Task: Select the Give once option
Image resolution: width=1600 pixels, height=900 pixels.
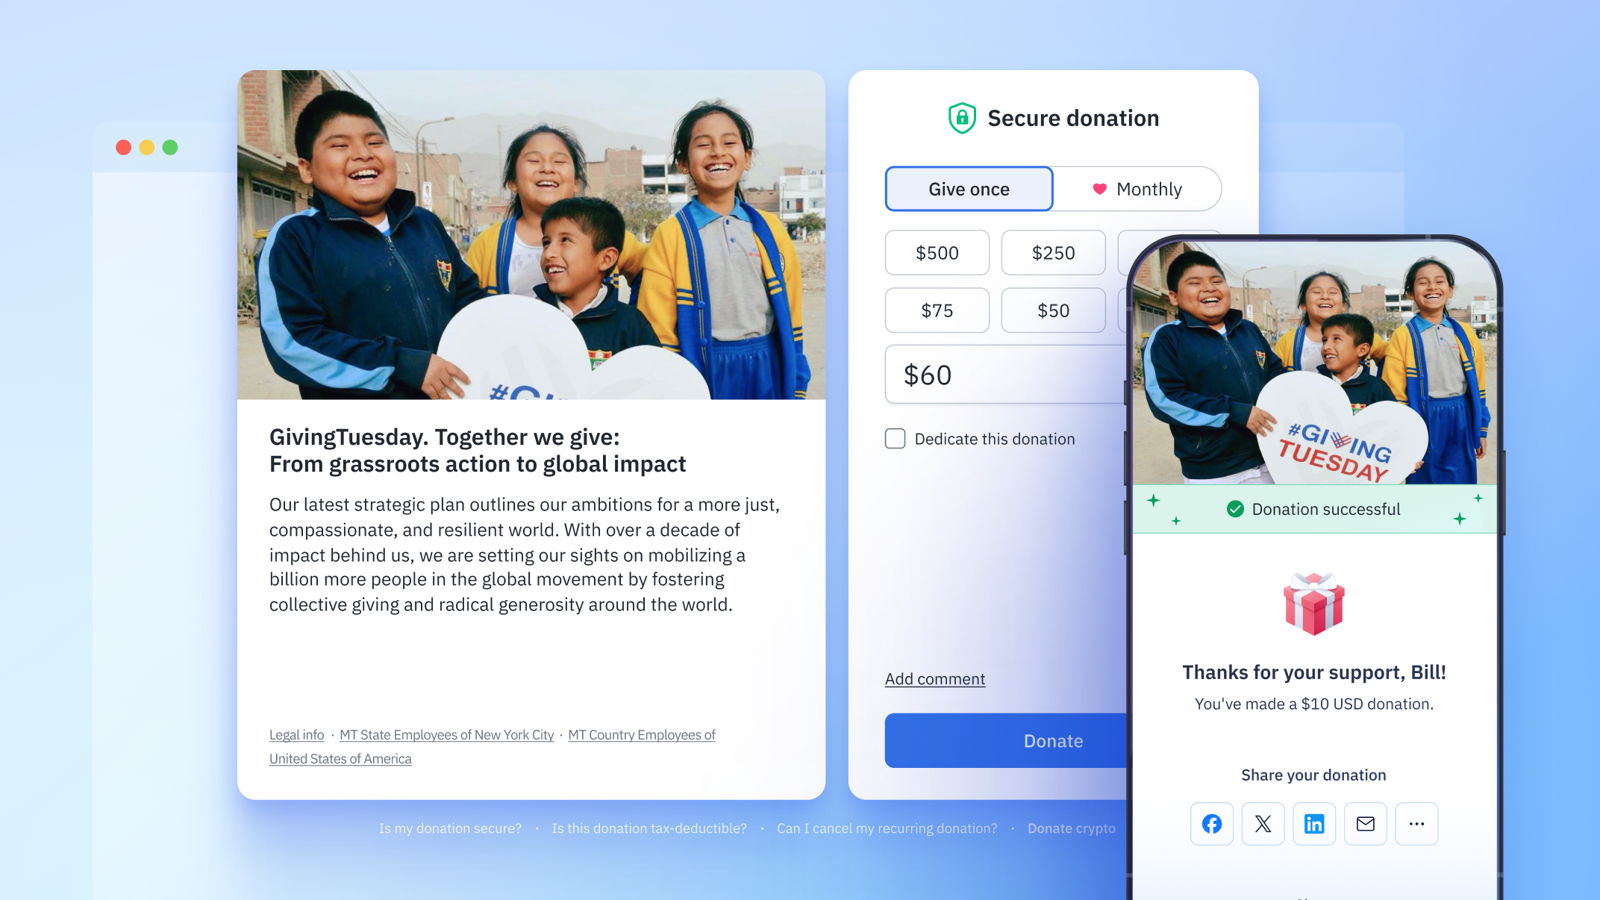Action: [x=969, y=189]
